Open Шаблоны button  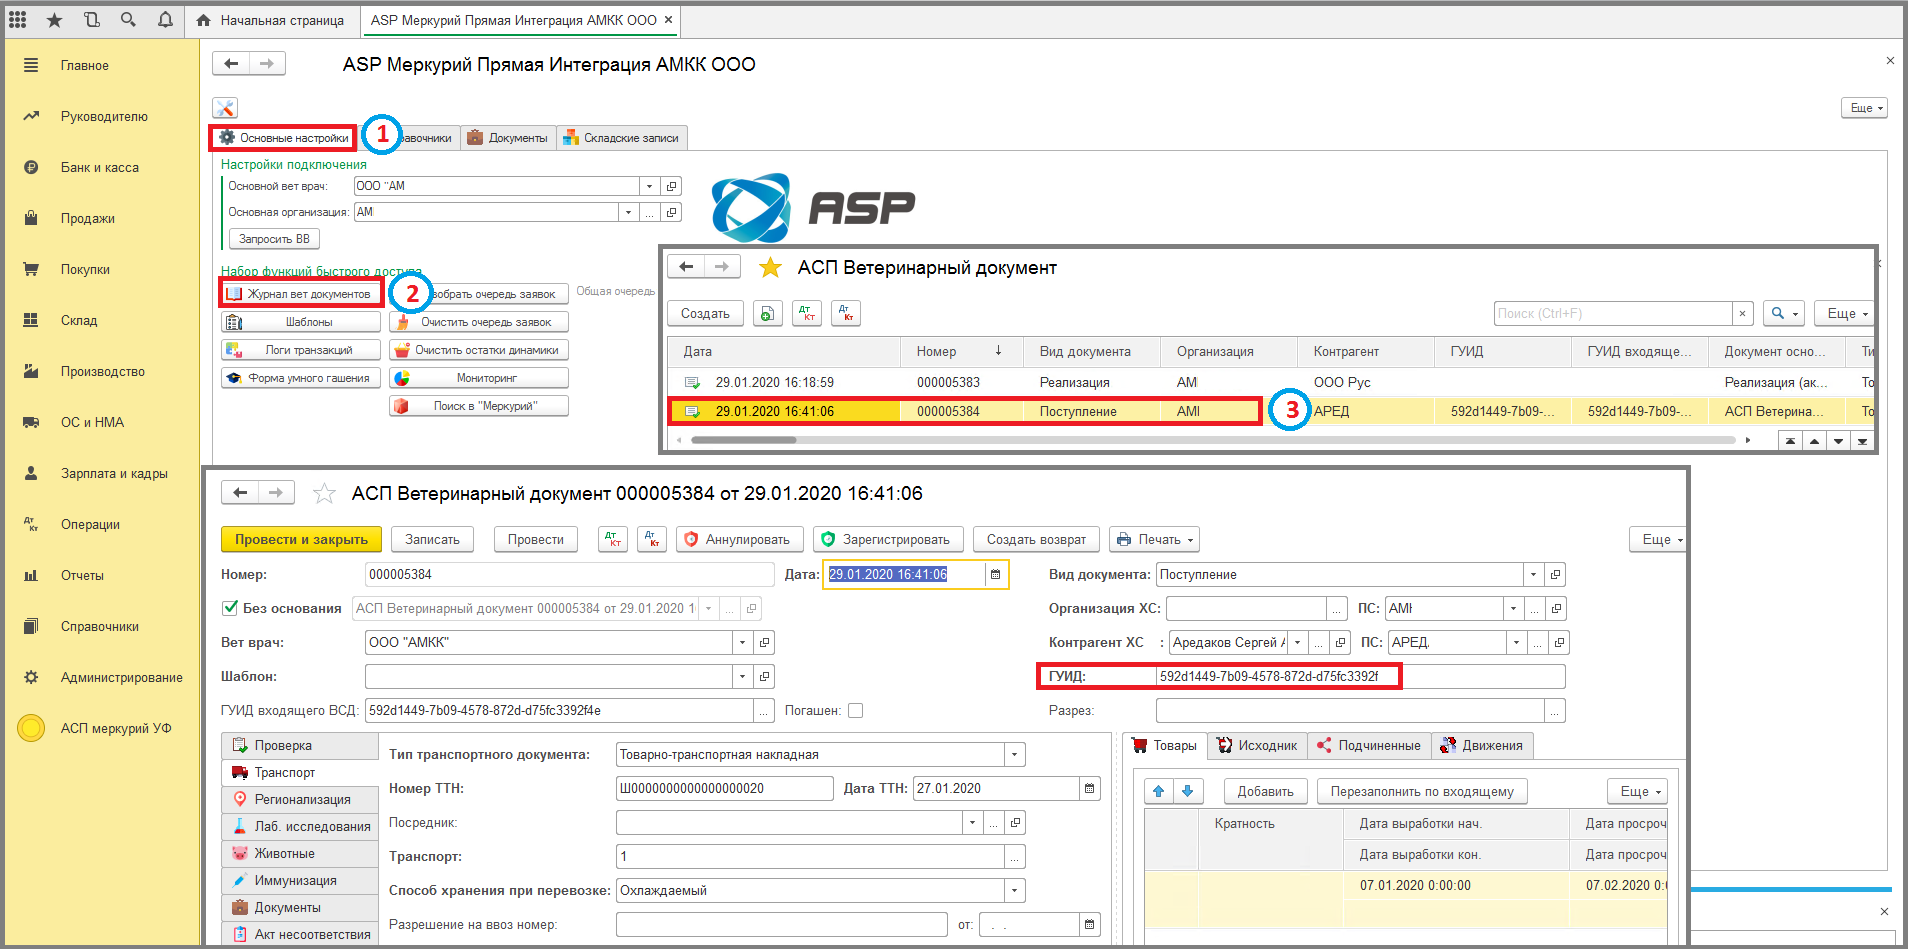click(300, 322)
